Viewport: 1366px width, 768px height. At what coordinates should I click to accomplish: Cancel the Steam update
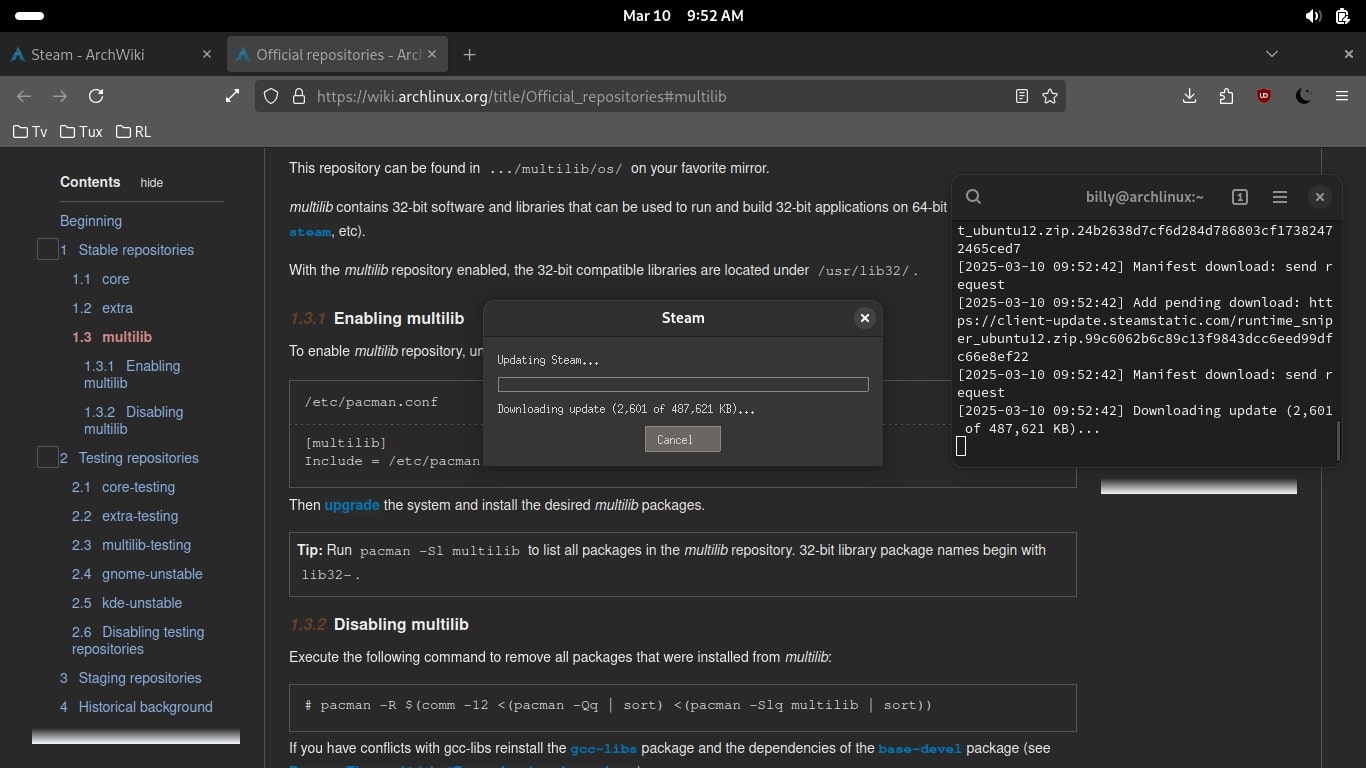(x=683, y=439)
